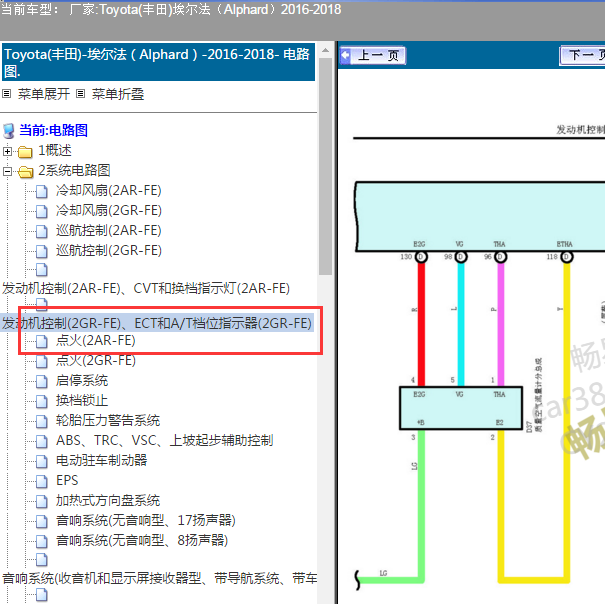Open 点火(2GR-FE) diagram
Image resolution: width=605 pixels, height=604 pixels.
[x=96, y=361]
